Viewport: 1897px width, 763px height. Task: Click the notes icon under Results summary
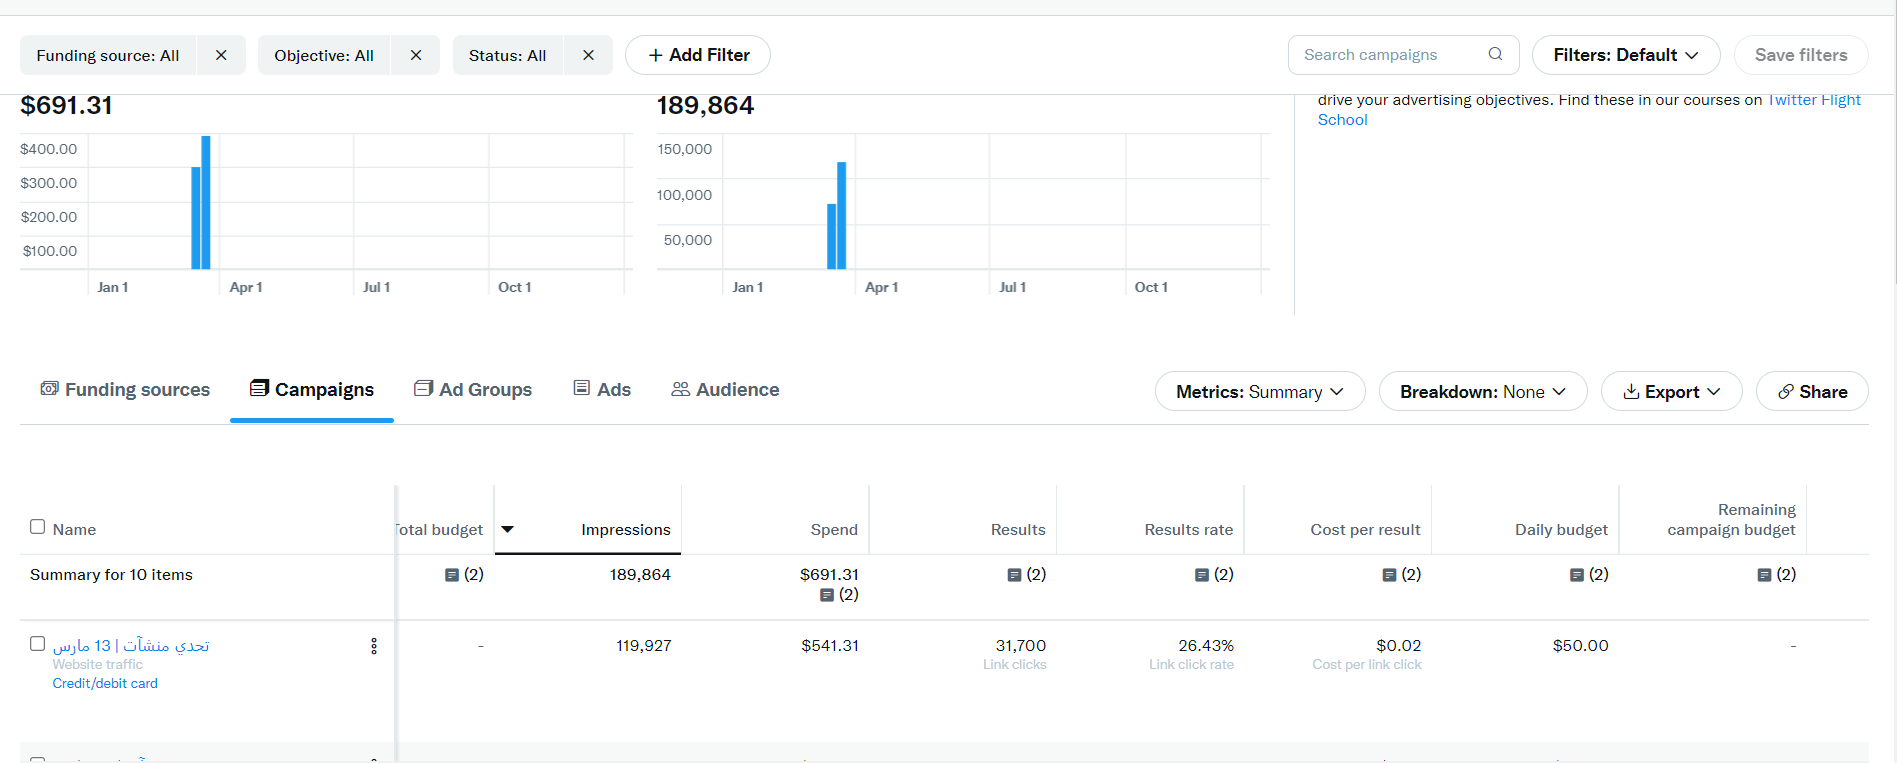click(x=1014, y=575)
